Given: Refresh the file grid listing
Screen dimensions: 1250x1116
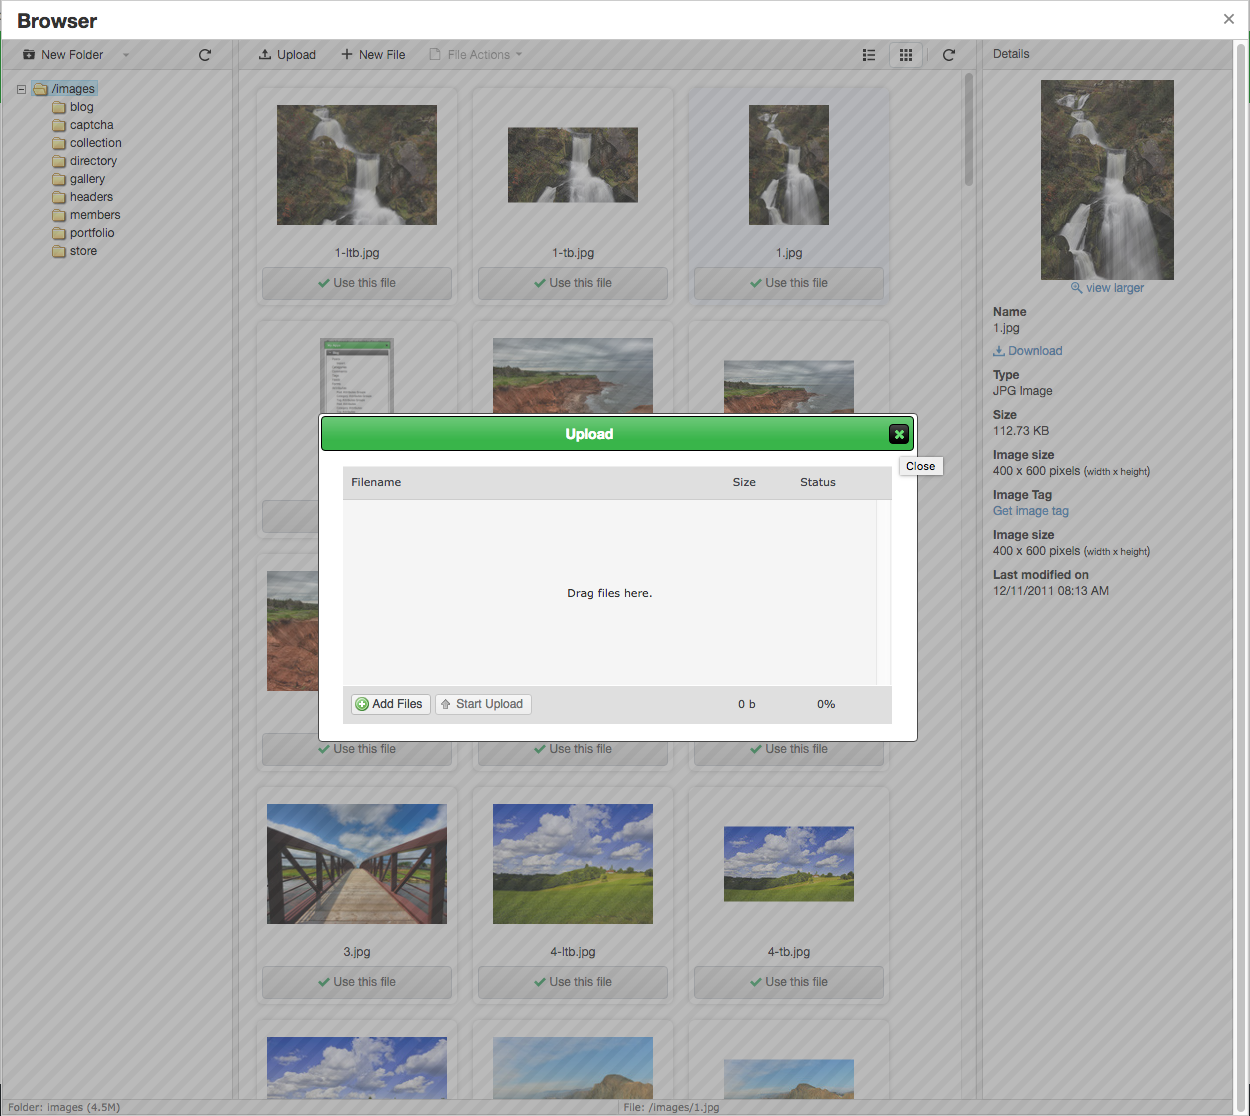Looking at the screenshot, I should pyautogui.click(x=947, y=55).
